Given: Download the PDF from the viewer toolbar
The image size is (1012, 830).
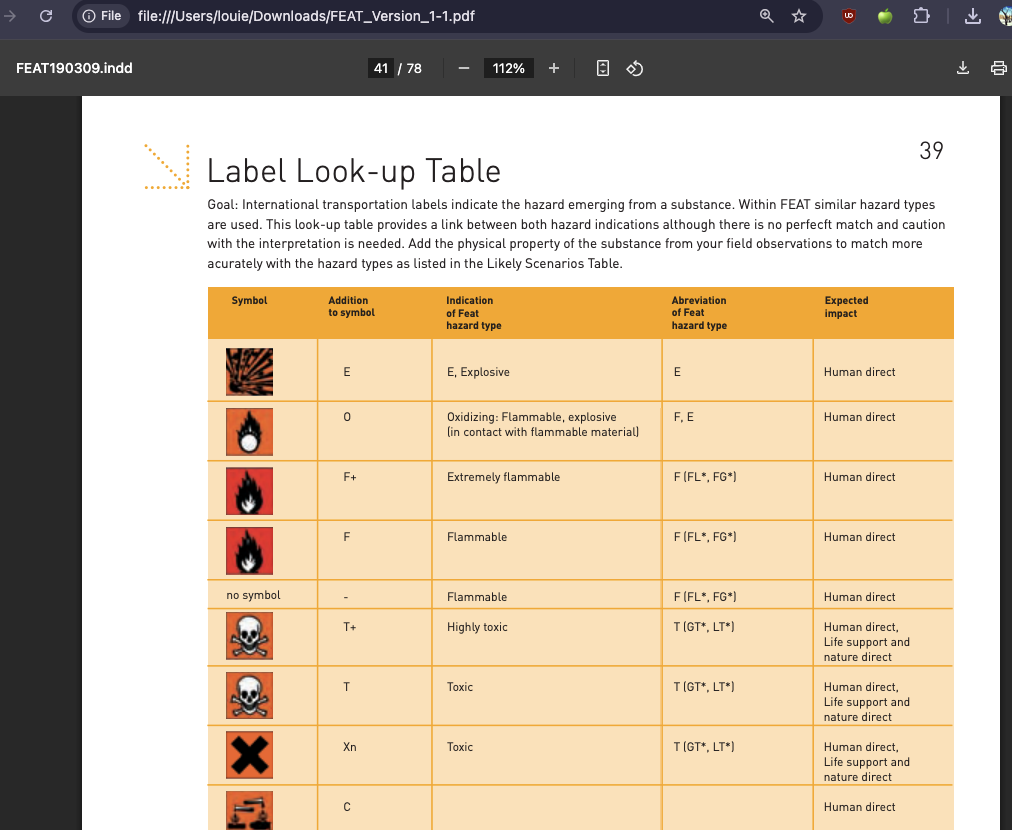Looking at the screenshot, I should (963, 68).
